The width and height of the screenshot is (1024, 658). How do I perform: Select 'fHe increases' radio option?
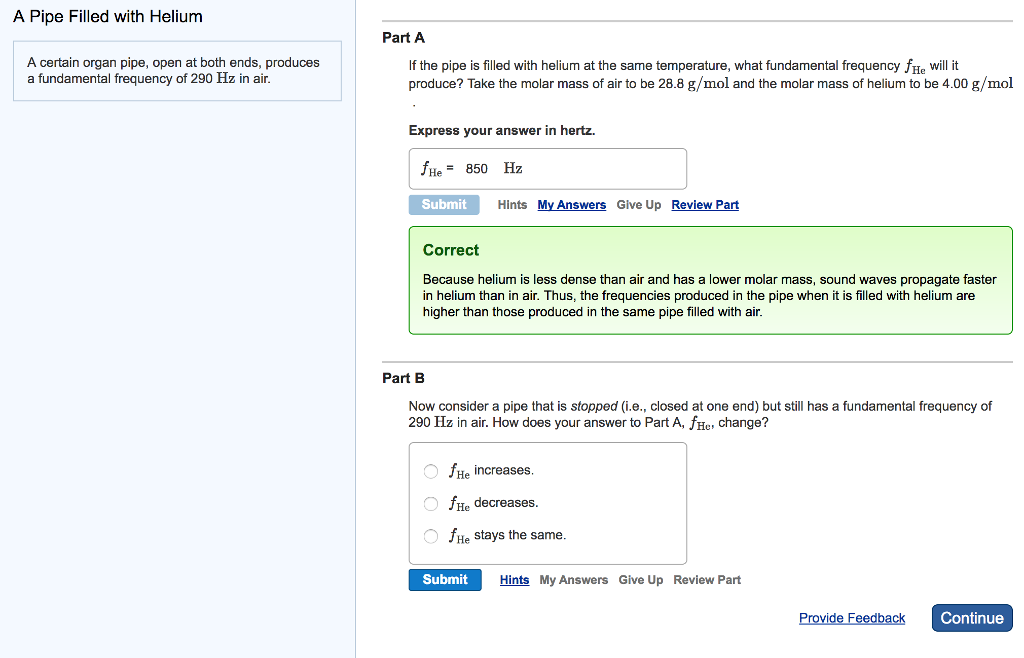point(431,471)
